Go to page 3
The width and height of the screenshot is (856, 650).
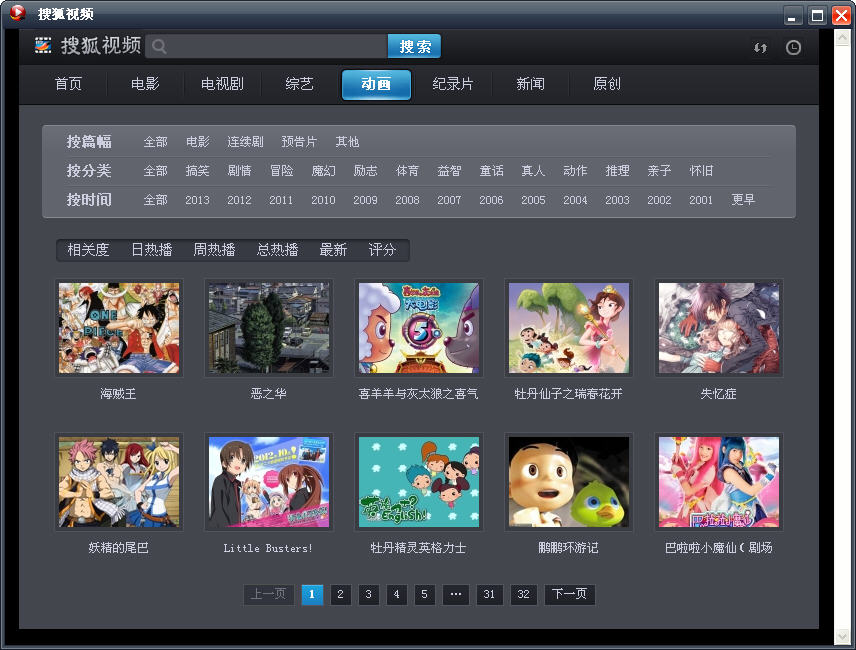coord(368,594)
